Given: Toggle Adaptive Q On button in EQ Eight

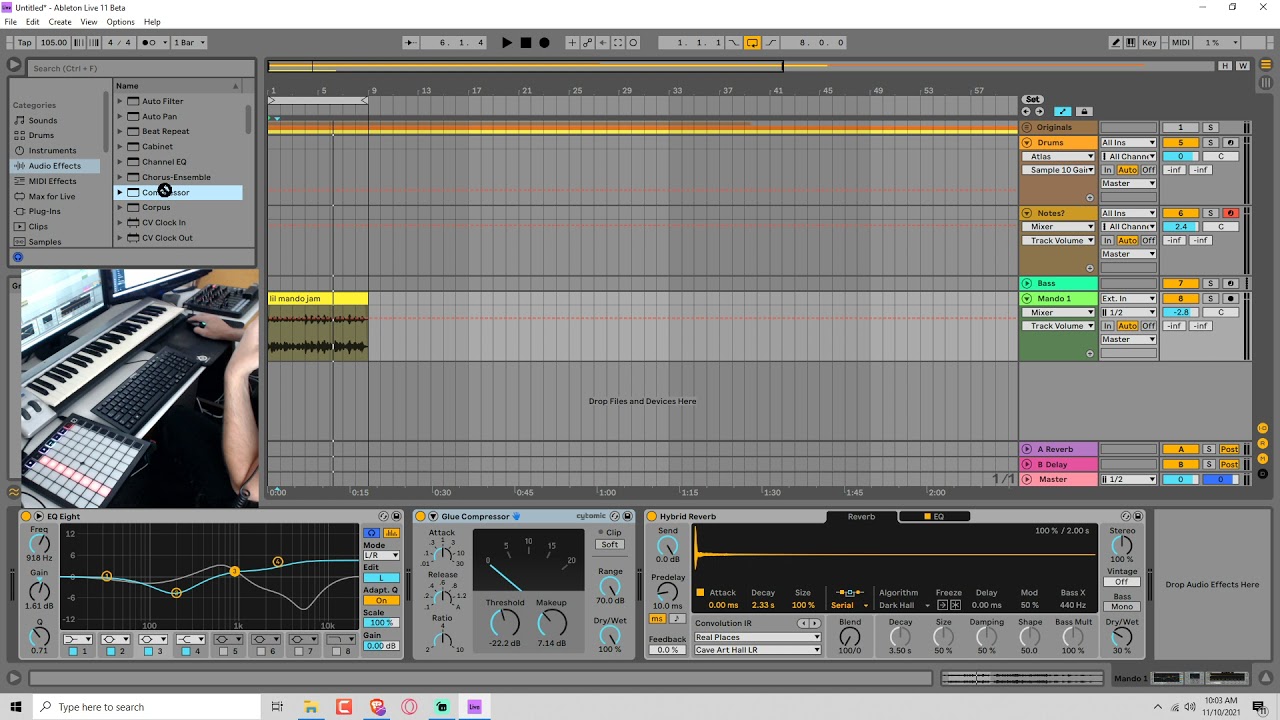Looking at the screenshot, I should coord(380,601).
